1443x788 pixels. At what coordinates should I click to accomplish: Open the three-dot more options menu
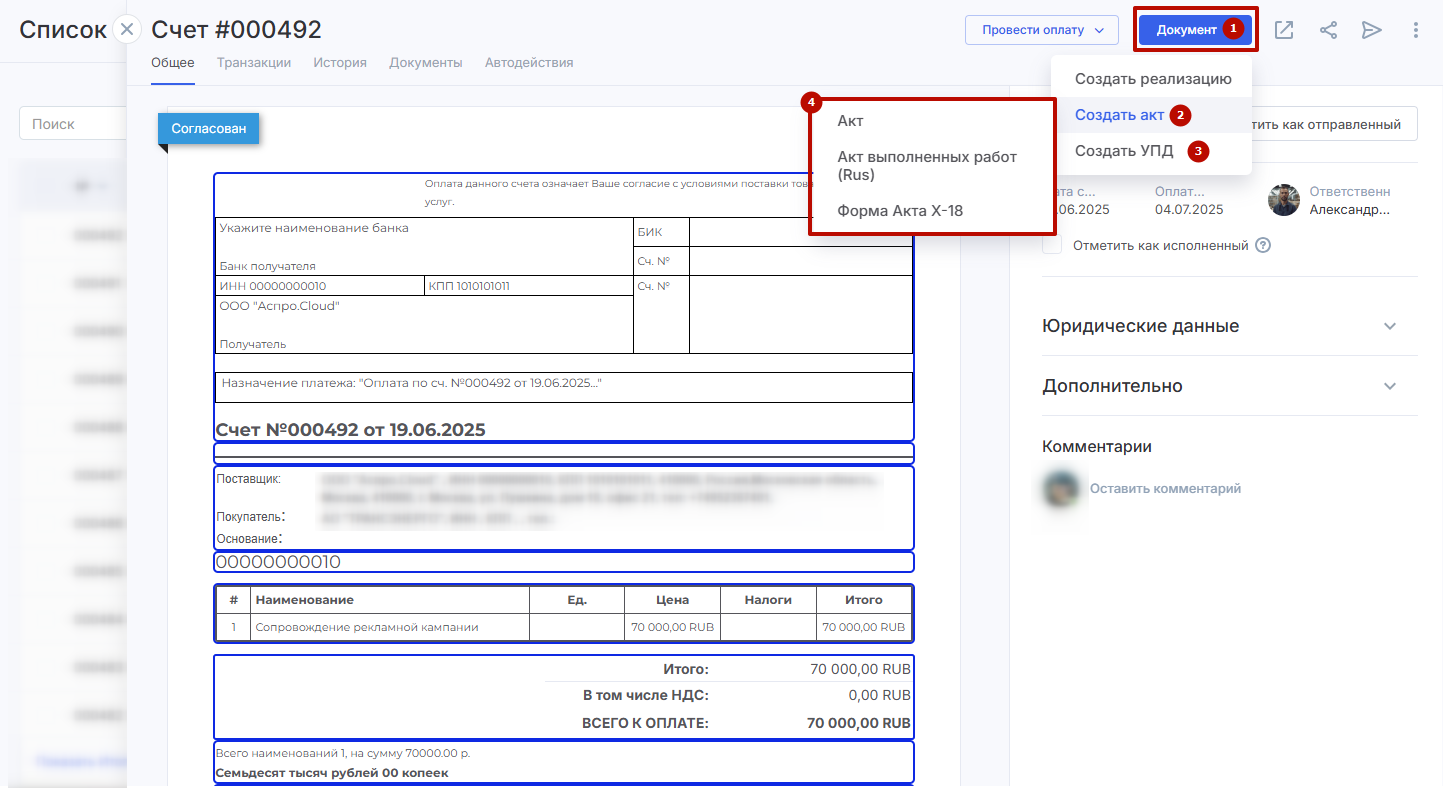coord(1415,30)
